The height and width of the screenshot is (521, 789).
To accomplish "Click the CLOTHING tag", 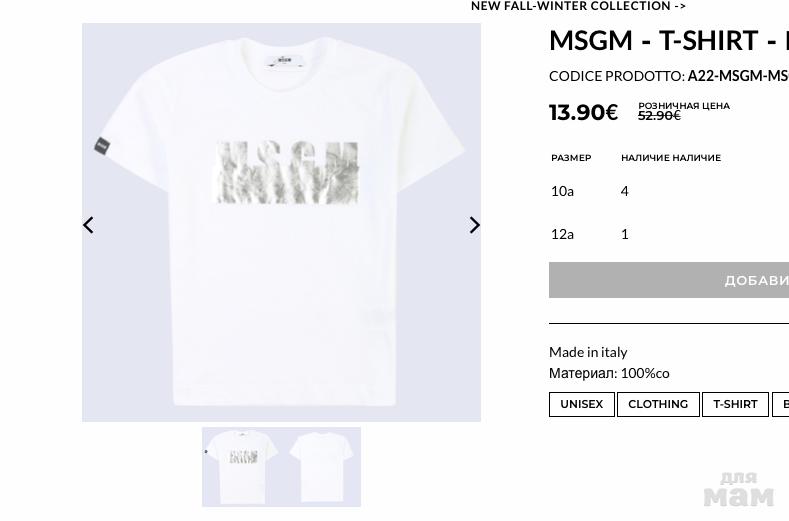I will [658, 404].
